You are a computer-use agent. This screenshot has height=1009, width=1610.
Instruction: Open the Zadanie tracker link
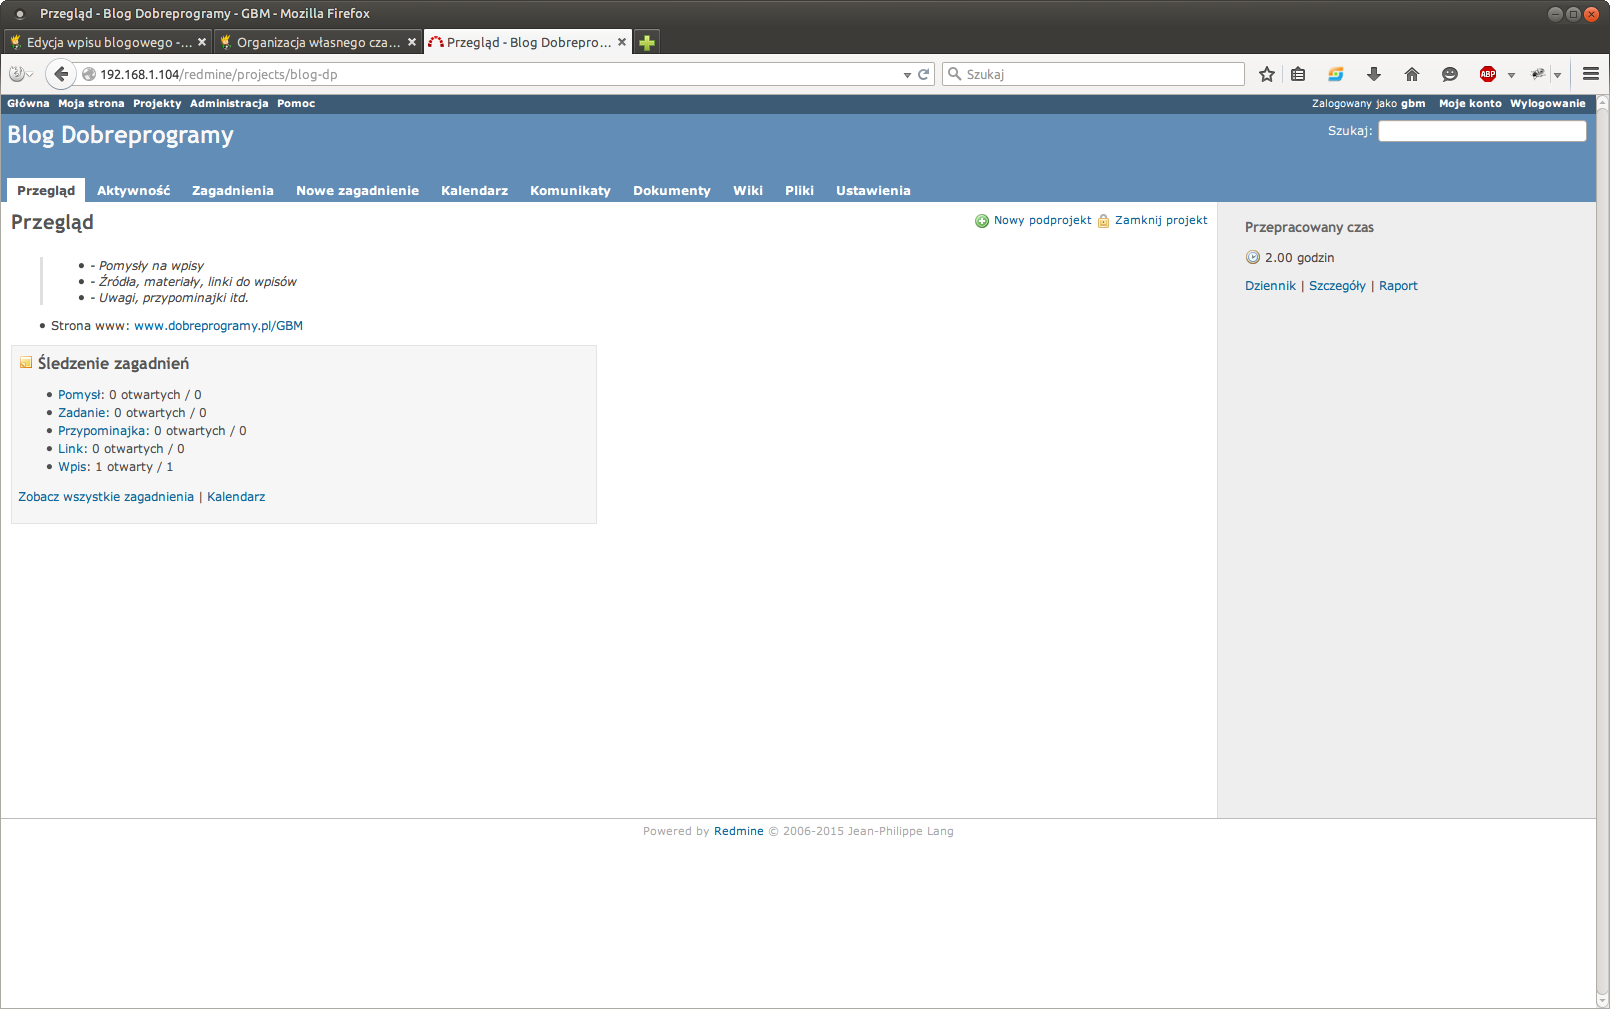(x=83, y=413)
